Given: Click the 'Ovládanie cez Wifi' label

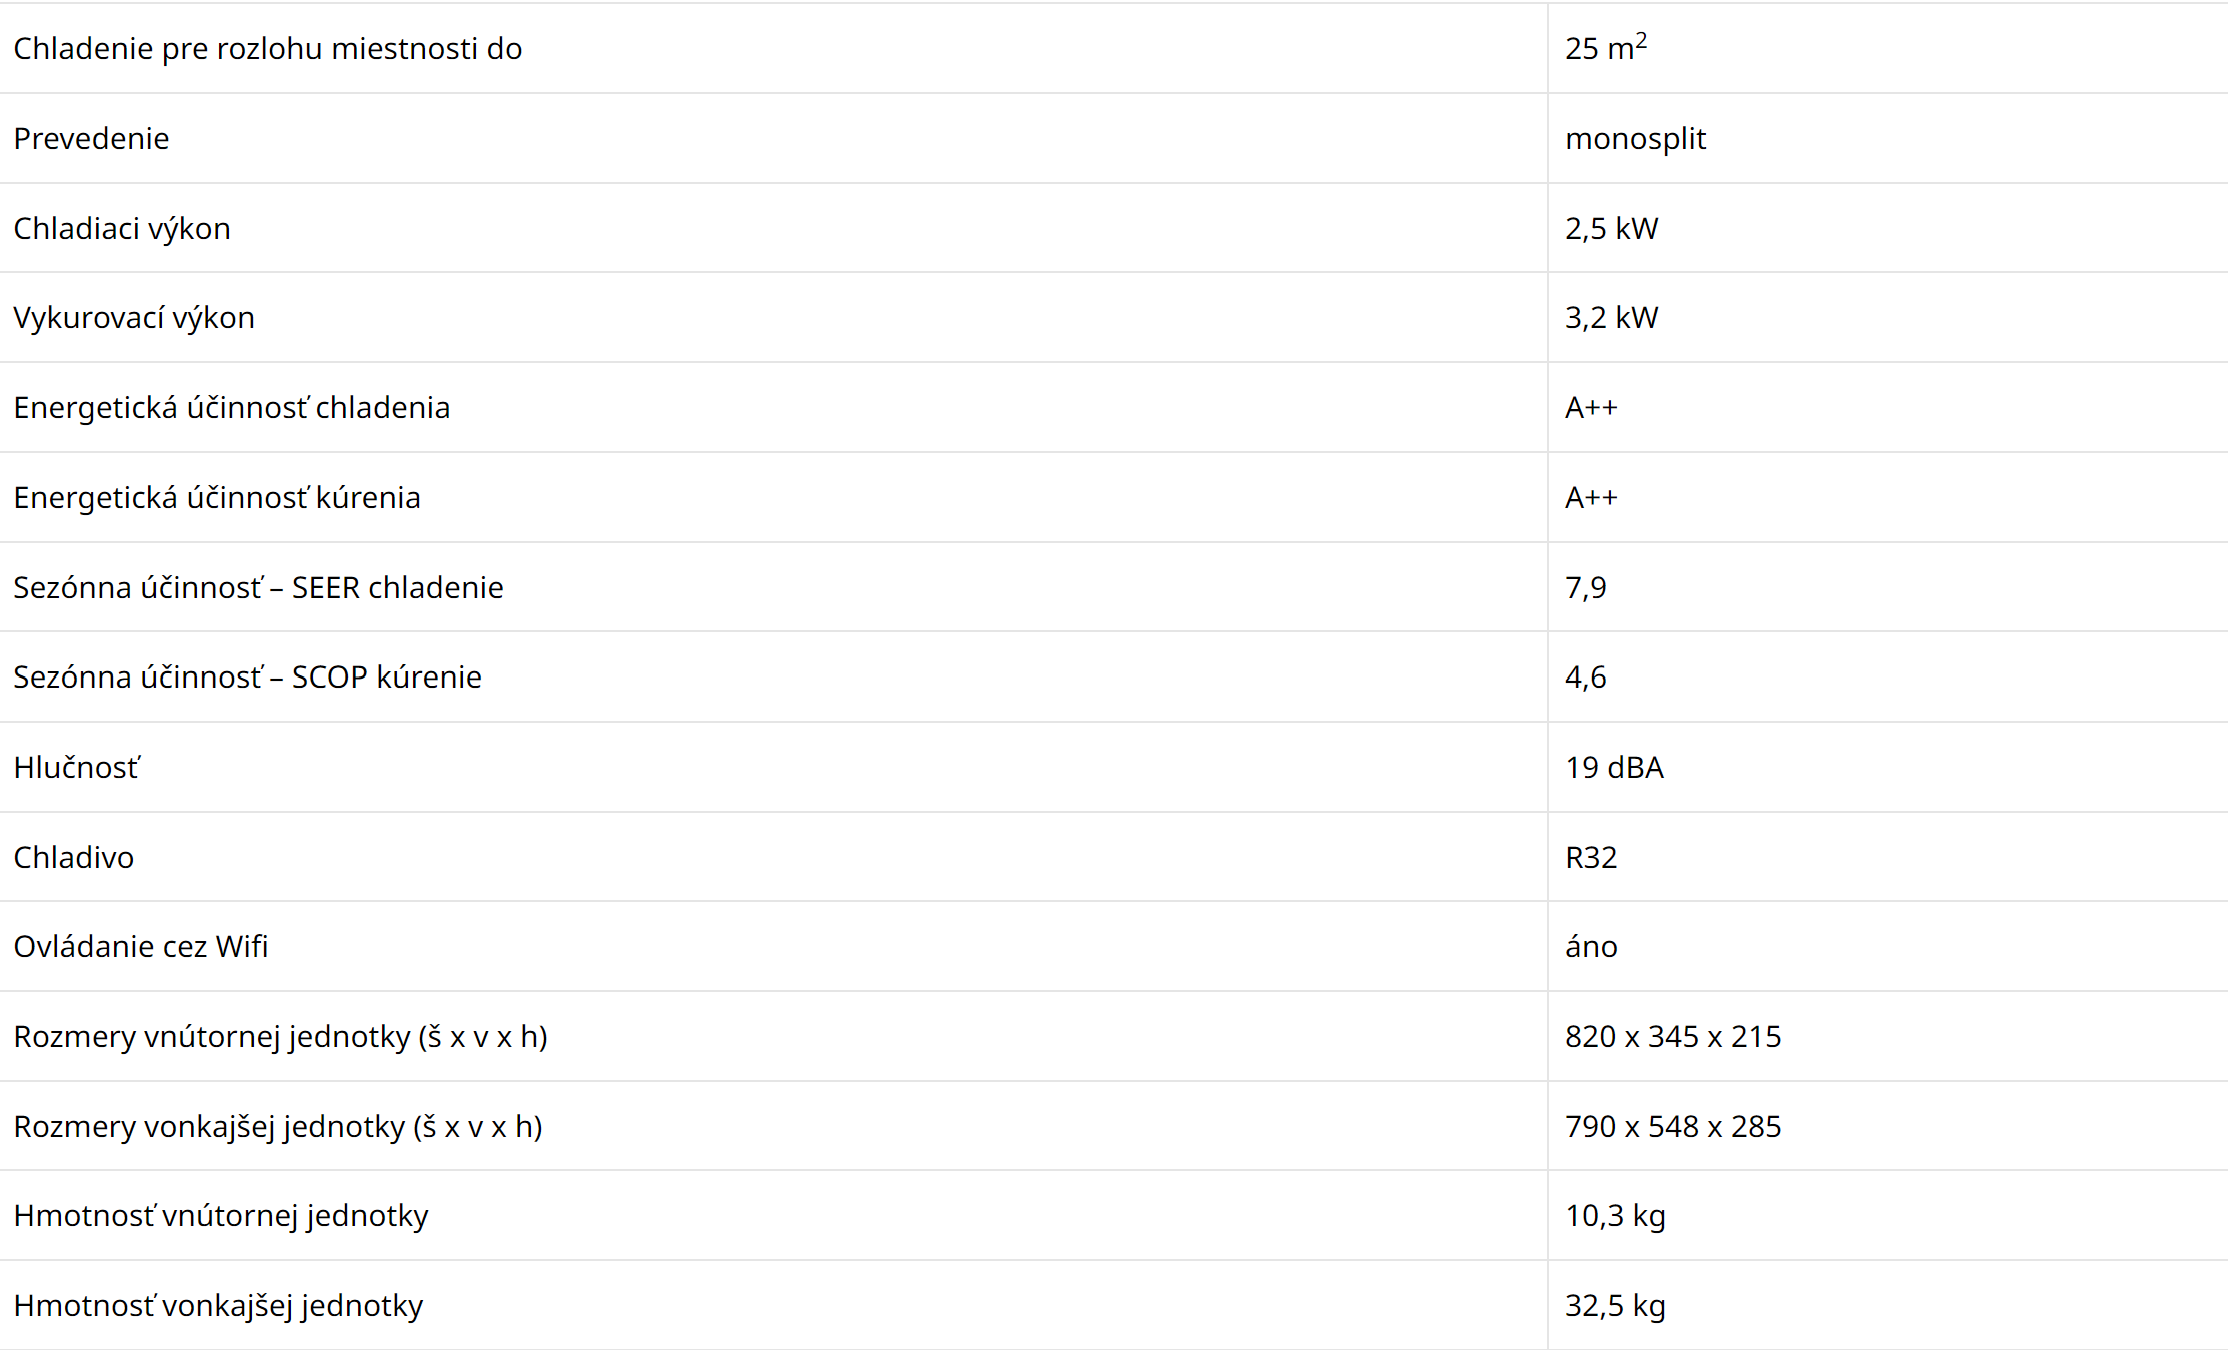Looking at the screenshot, I should point(141,946).
